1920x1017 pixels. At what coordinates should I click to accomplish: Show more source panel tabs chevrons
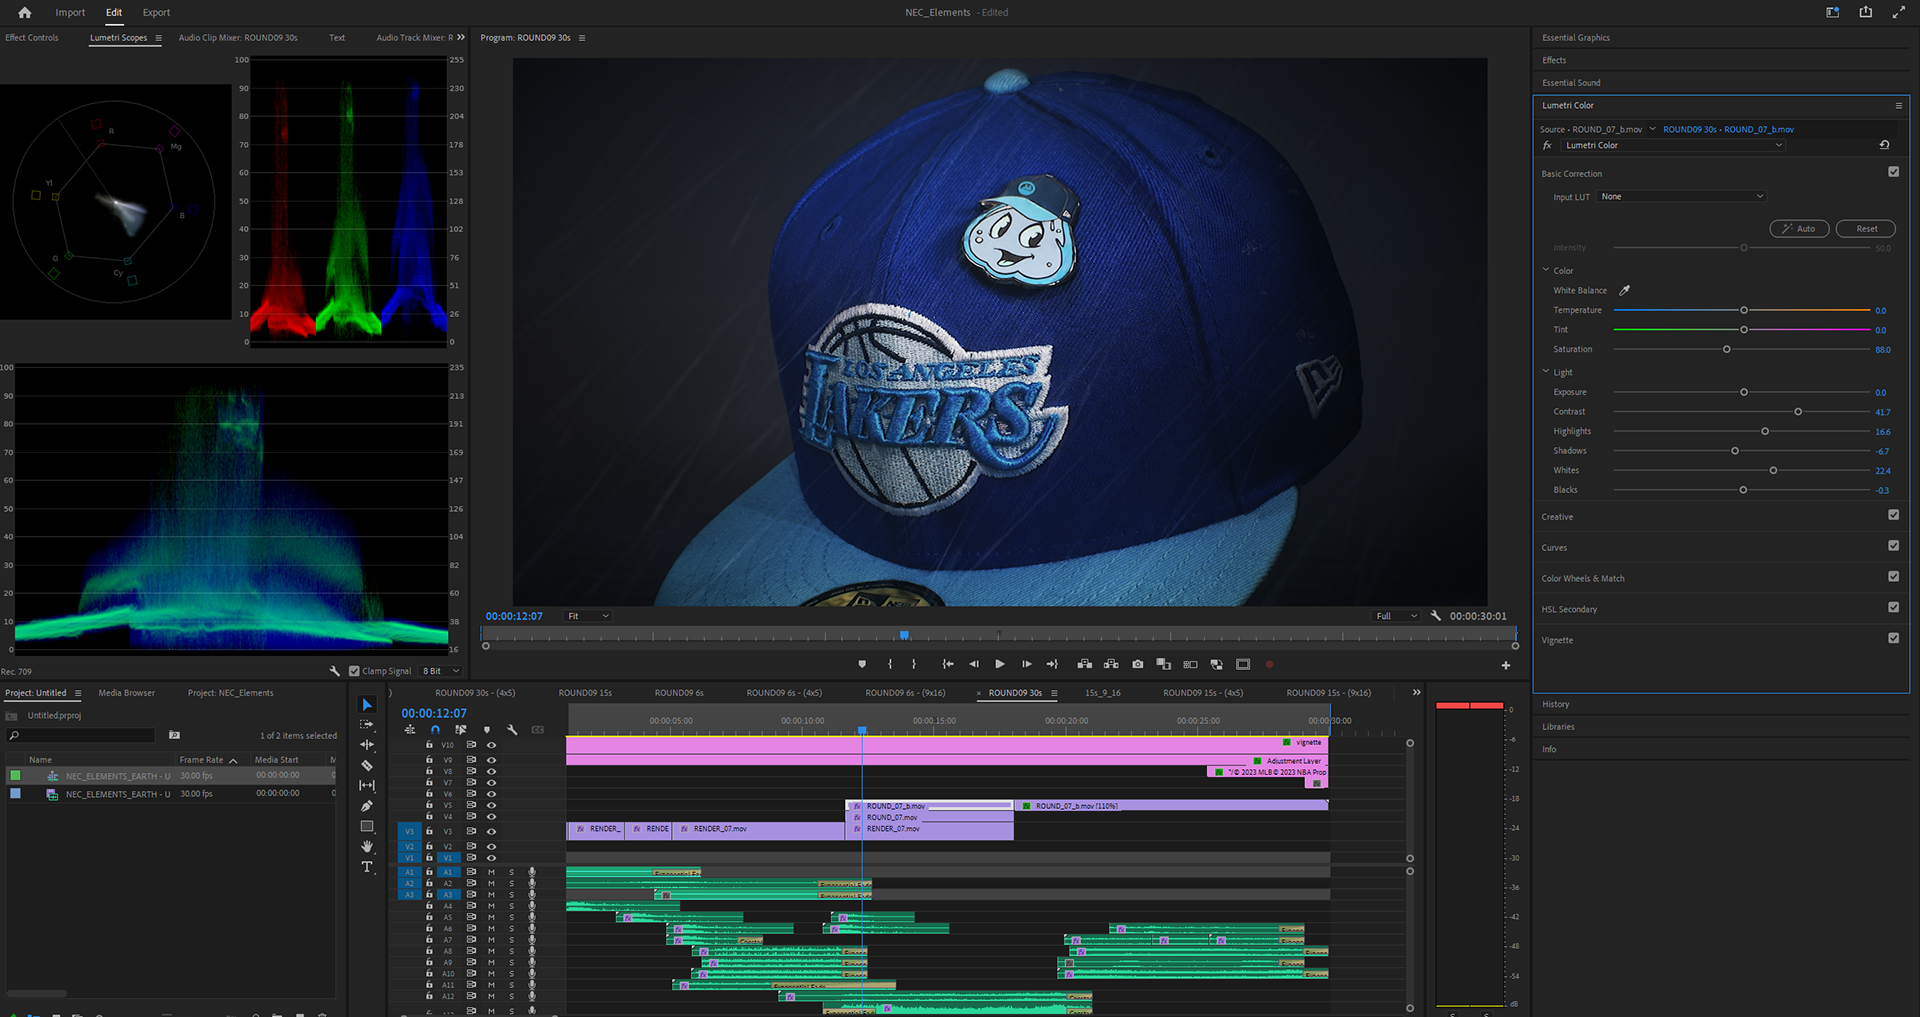[x=461, y=38]
